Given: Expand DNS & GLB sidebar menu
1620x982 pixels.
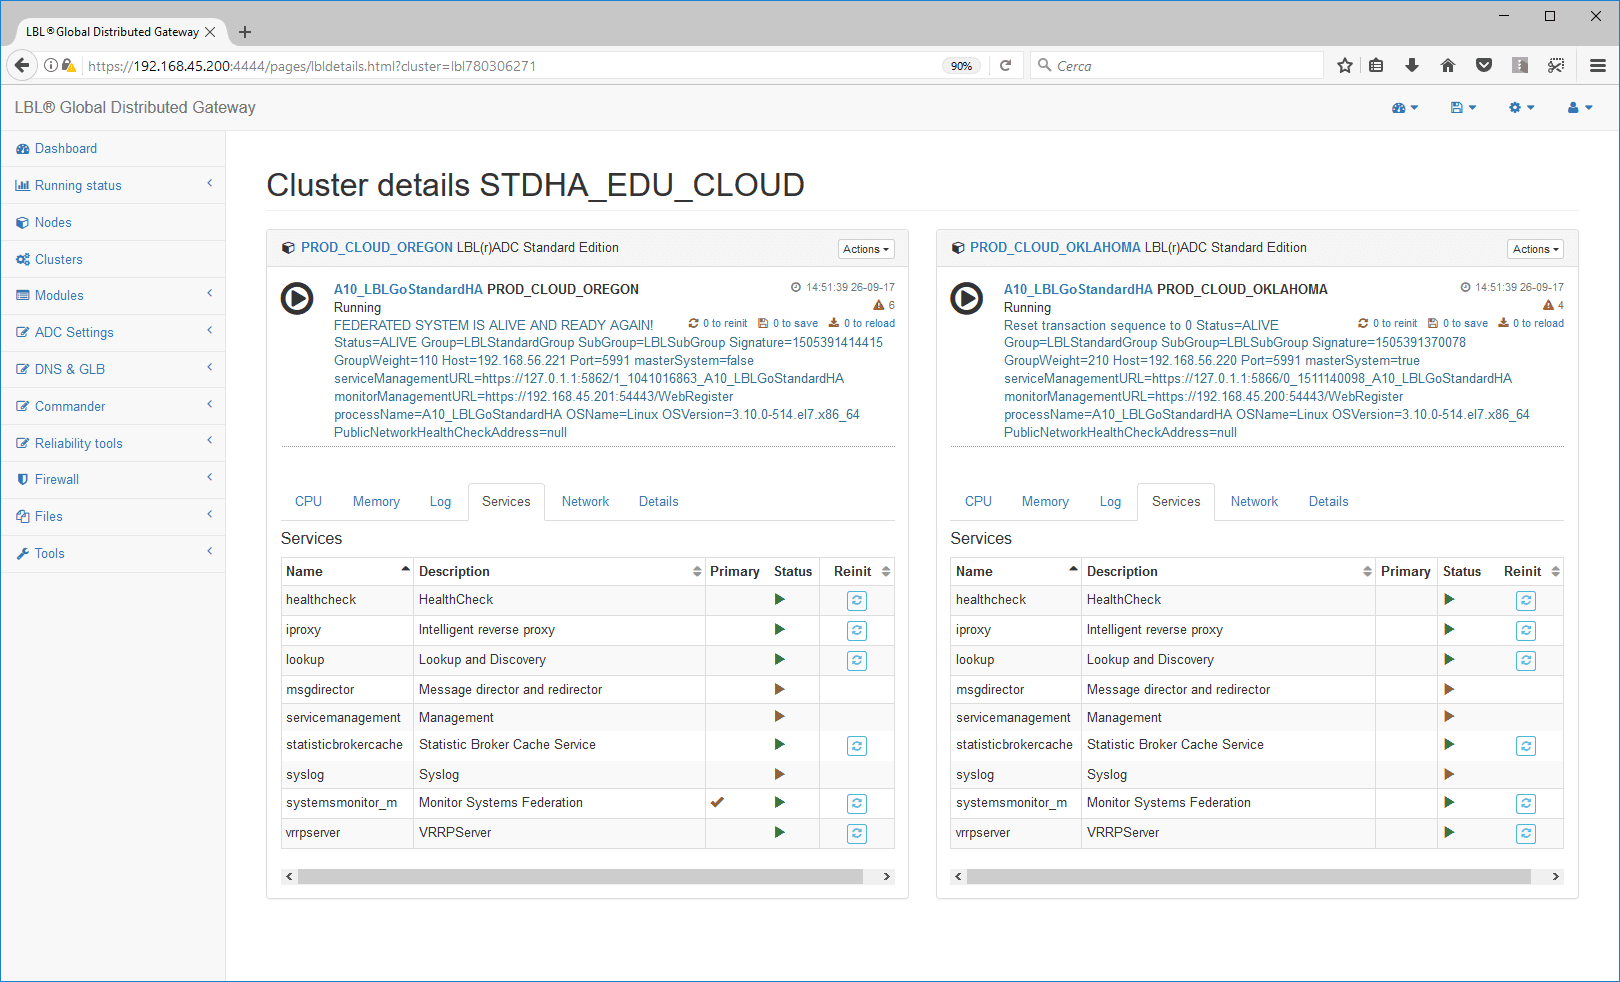Looking at the screenshot, I should tap(113, 369).
